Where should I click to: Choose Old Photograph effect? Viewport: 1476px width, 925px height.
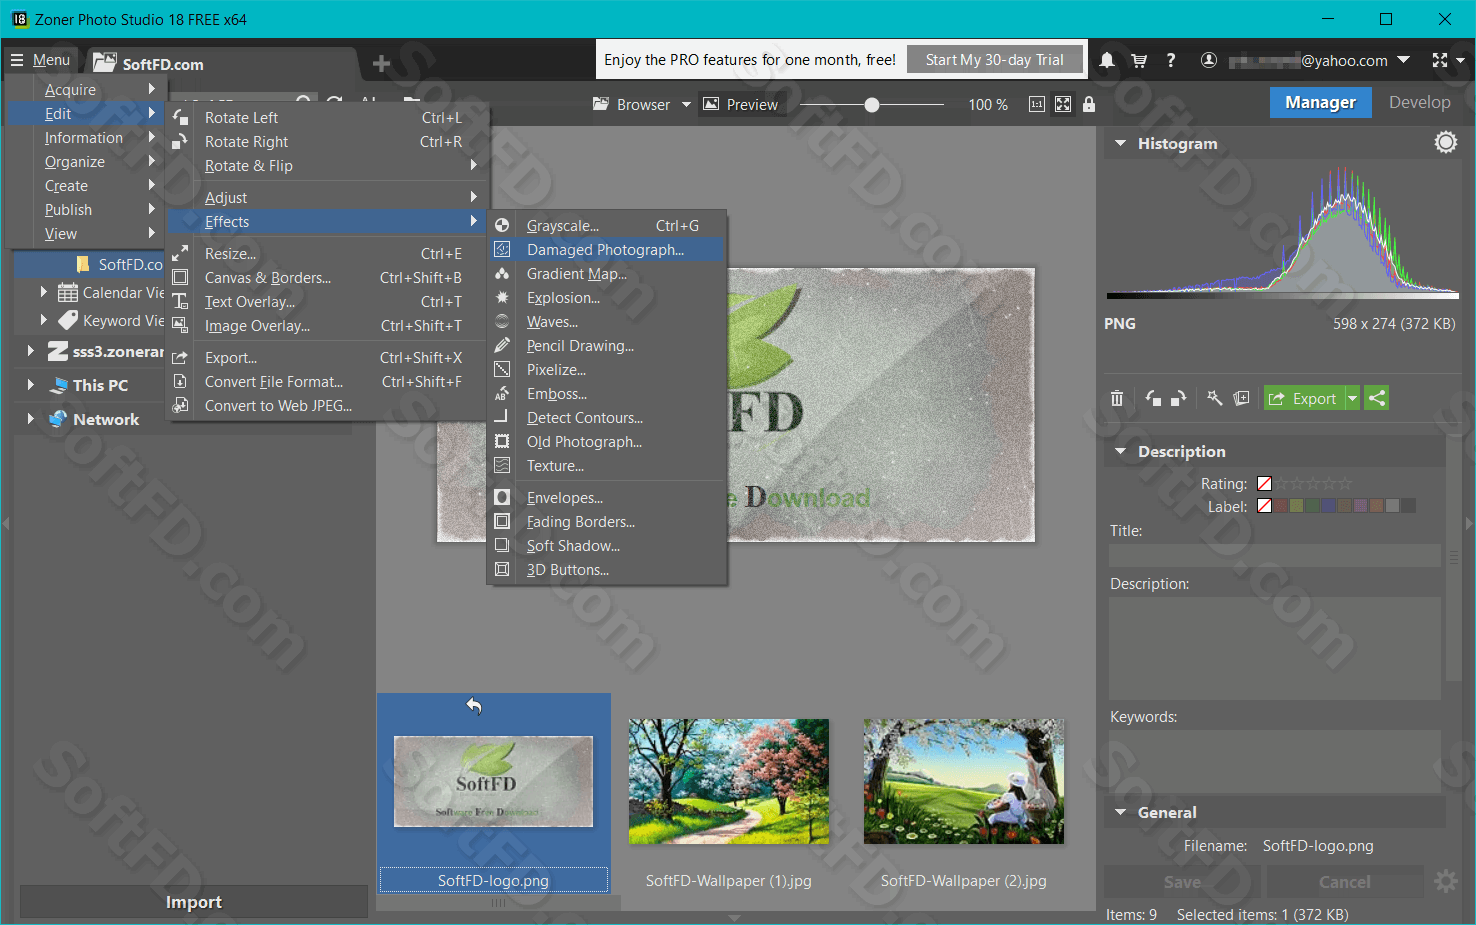click(608, 442)
